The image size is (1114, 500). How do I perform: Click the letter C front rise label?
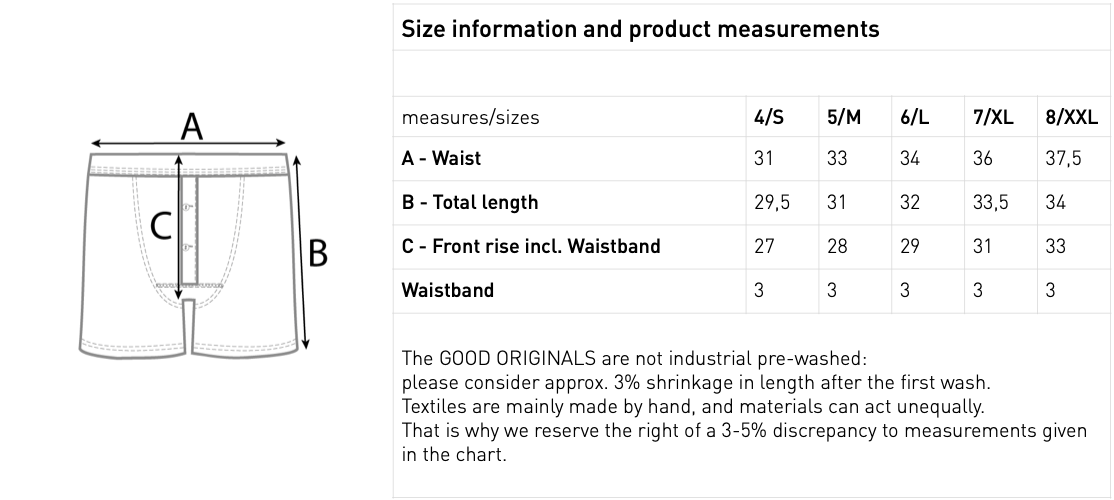161,227
